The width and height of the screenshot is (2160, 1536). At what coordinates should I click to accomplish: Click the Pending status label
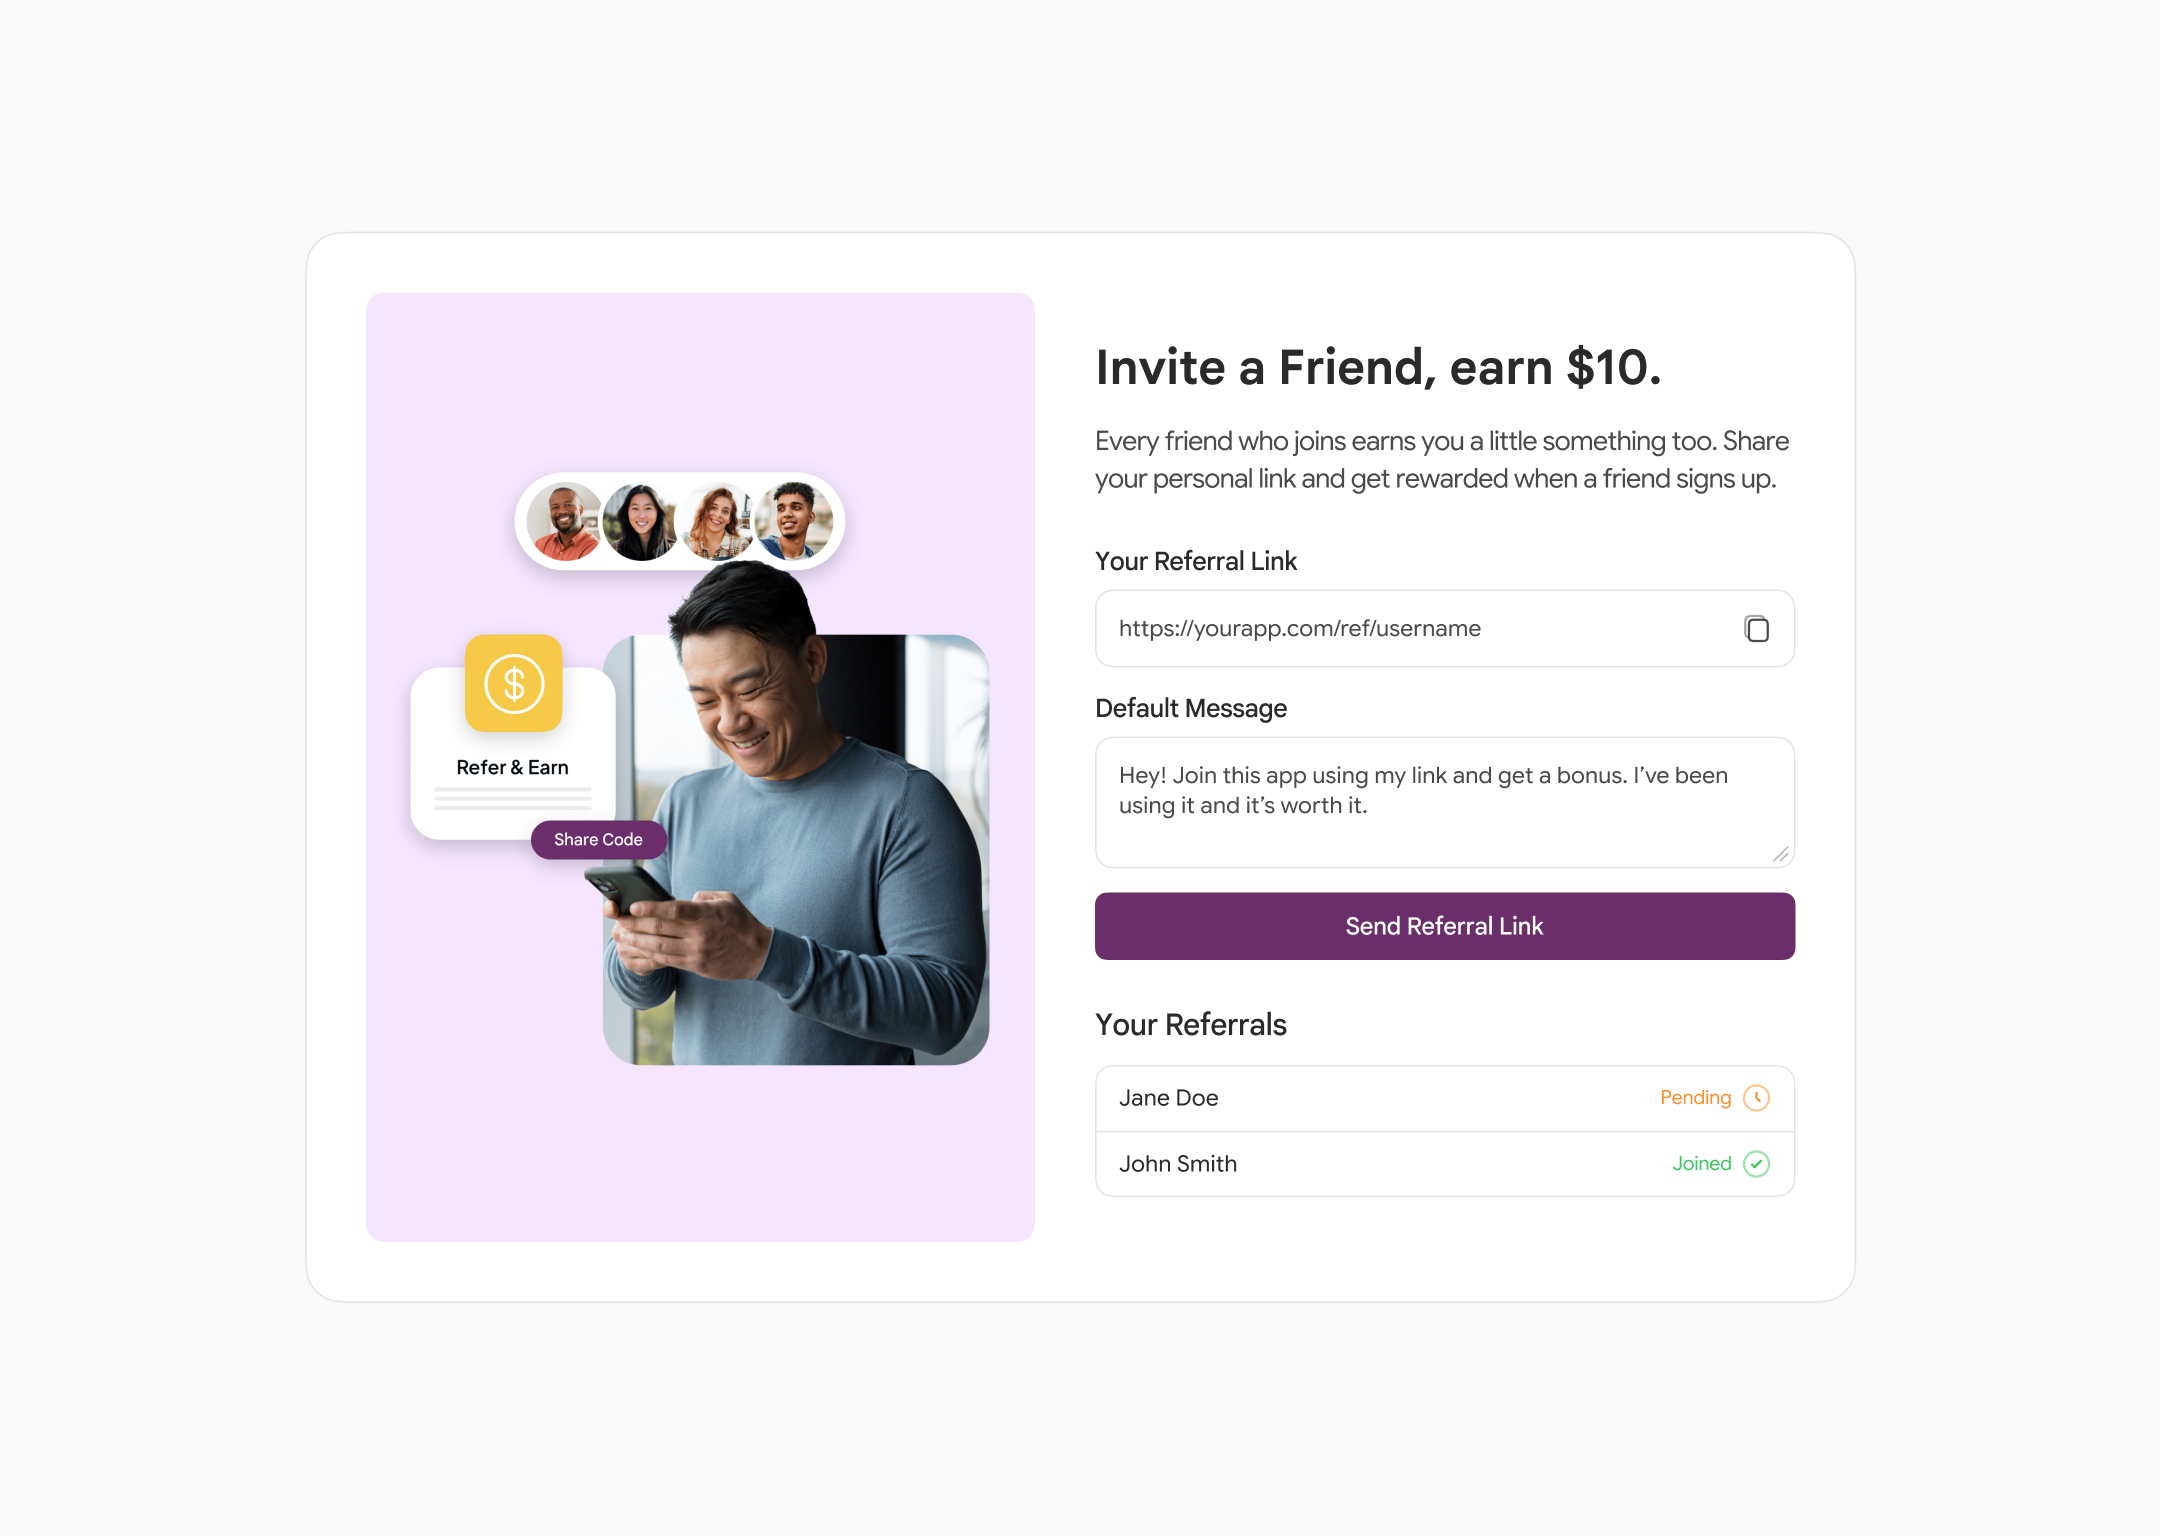(1695, 1098)
